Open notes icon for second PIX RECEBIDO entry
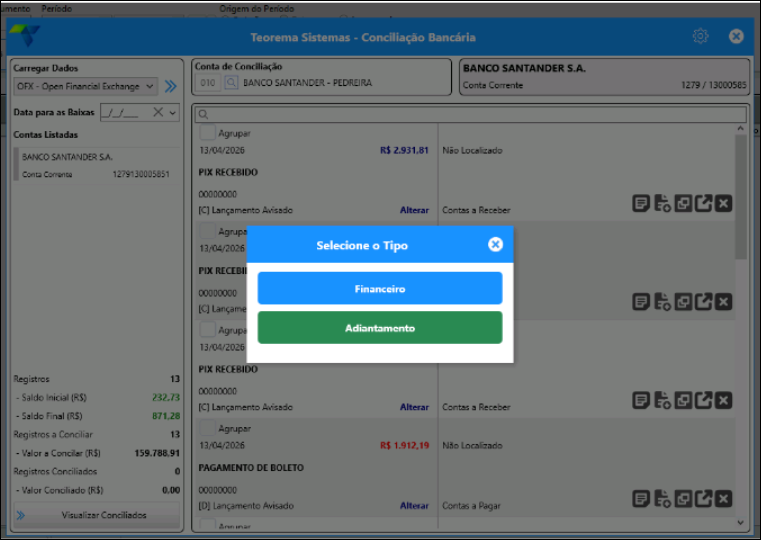This screenshot has width=761, height=540. 641,302
